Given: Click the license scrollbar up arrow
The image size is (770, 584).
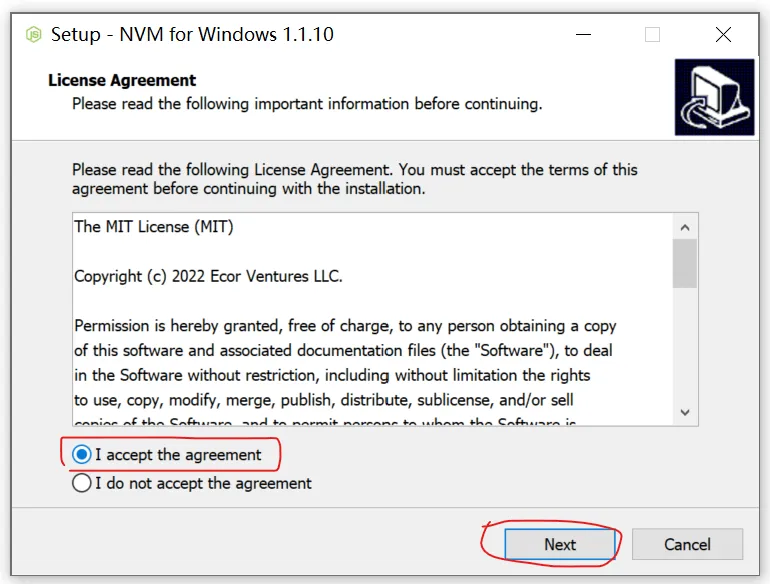Looking at the screenshot, I should [685, 226].
